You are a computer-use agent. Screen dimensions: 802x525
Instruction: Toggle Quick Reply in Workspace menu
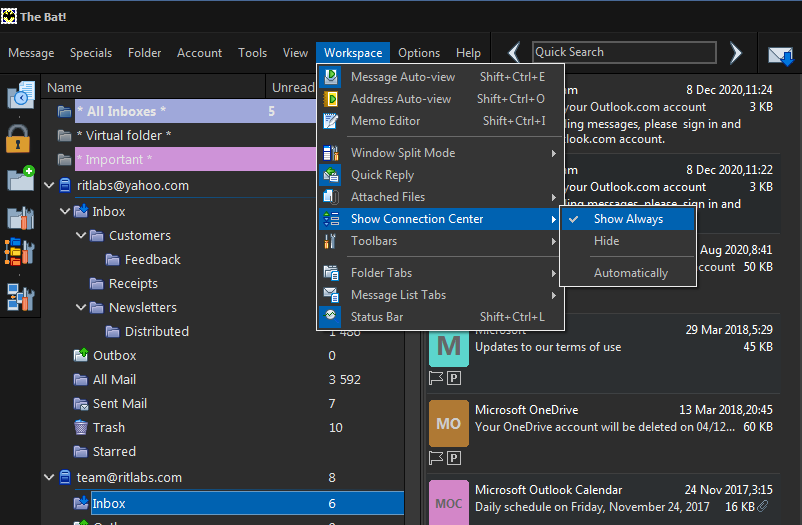click(440, 175)
